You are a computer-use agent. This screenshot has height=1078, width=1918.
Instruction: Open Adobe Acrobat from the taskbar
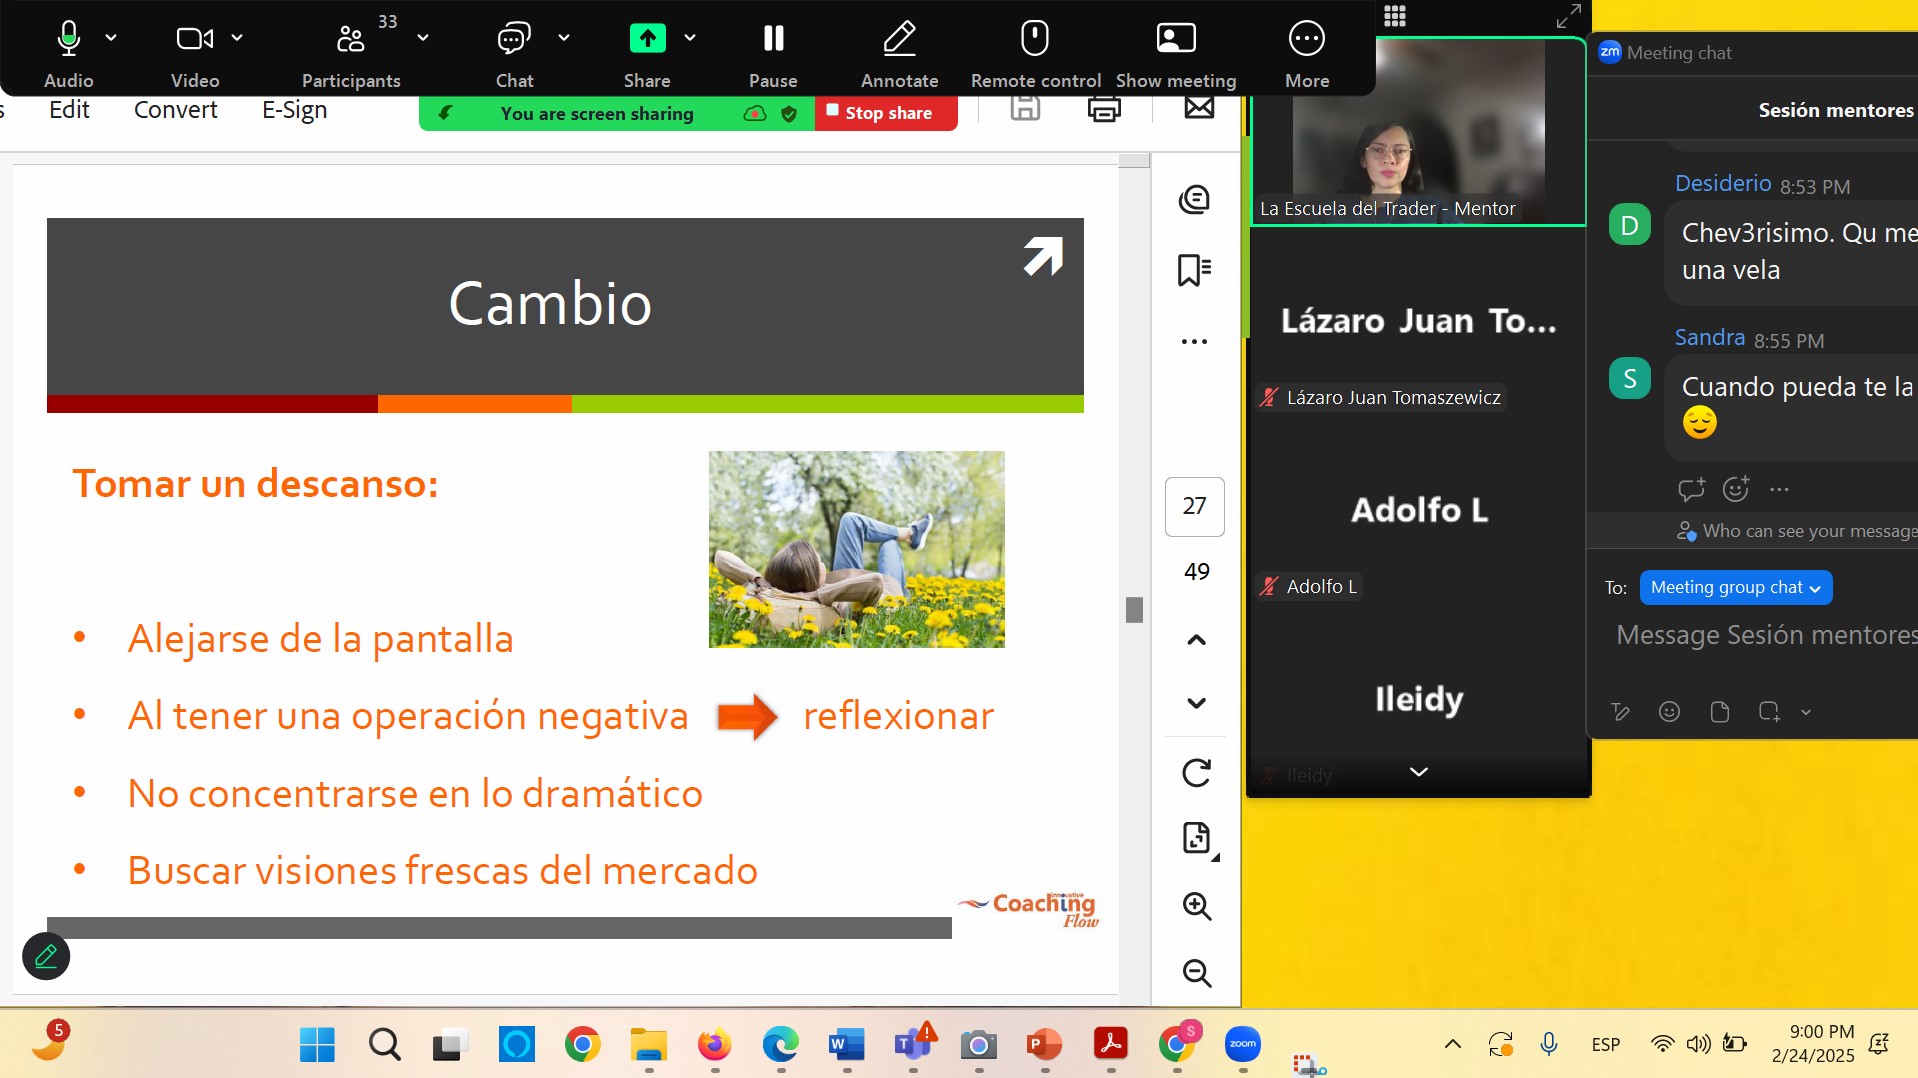pos(1110,1045)
